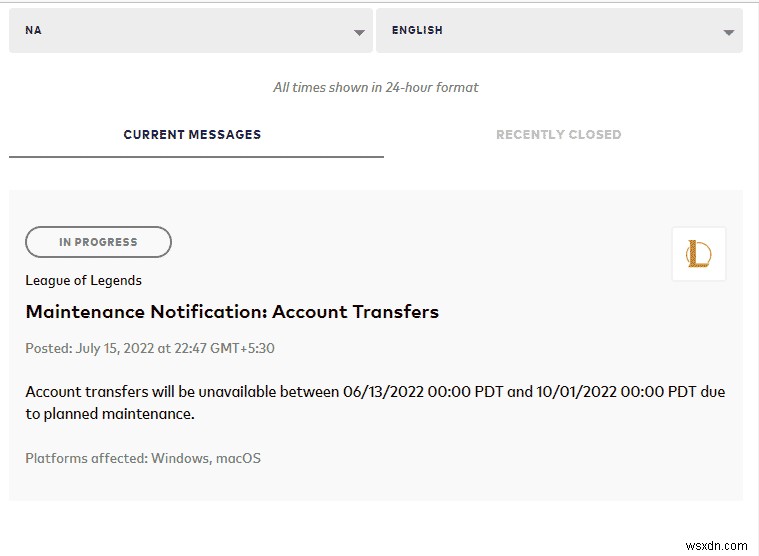Screen dimensions: 759x556
Task: Switch to the Current Messages tab
Action: 192,135
